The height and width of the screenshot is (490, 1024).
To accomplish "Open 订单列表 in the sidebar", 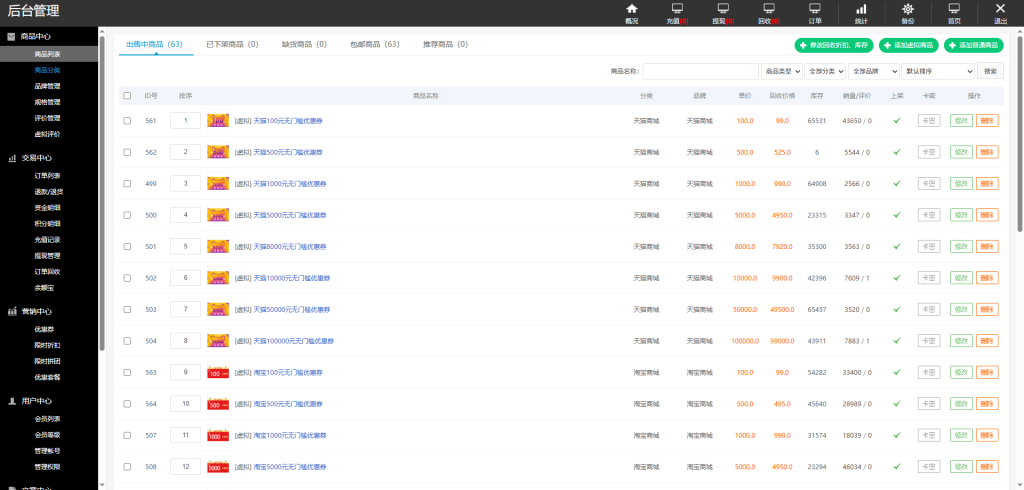I will pos(48,176).
